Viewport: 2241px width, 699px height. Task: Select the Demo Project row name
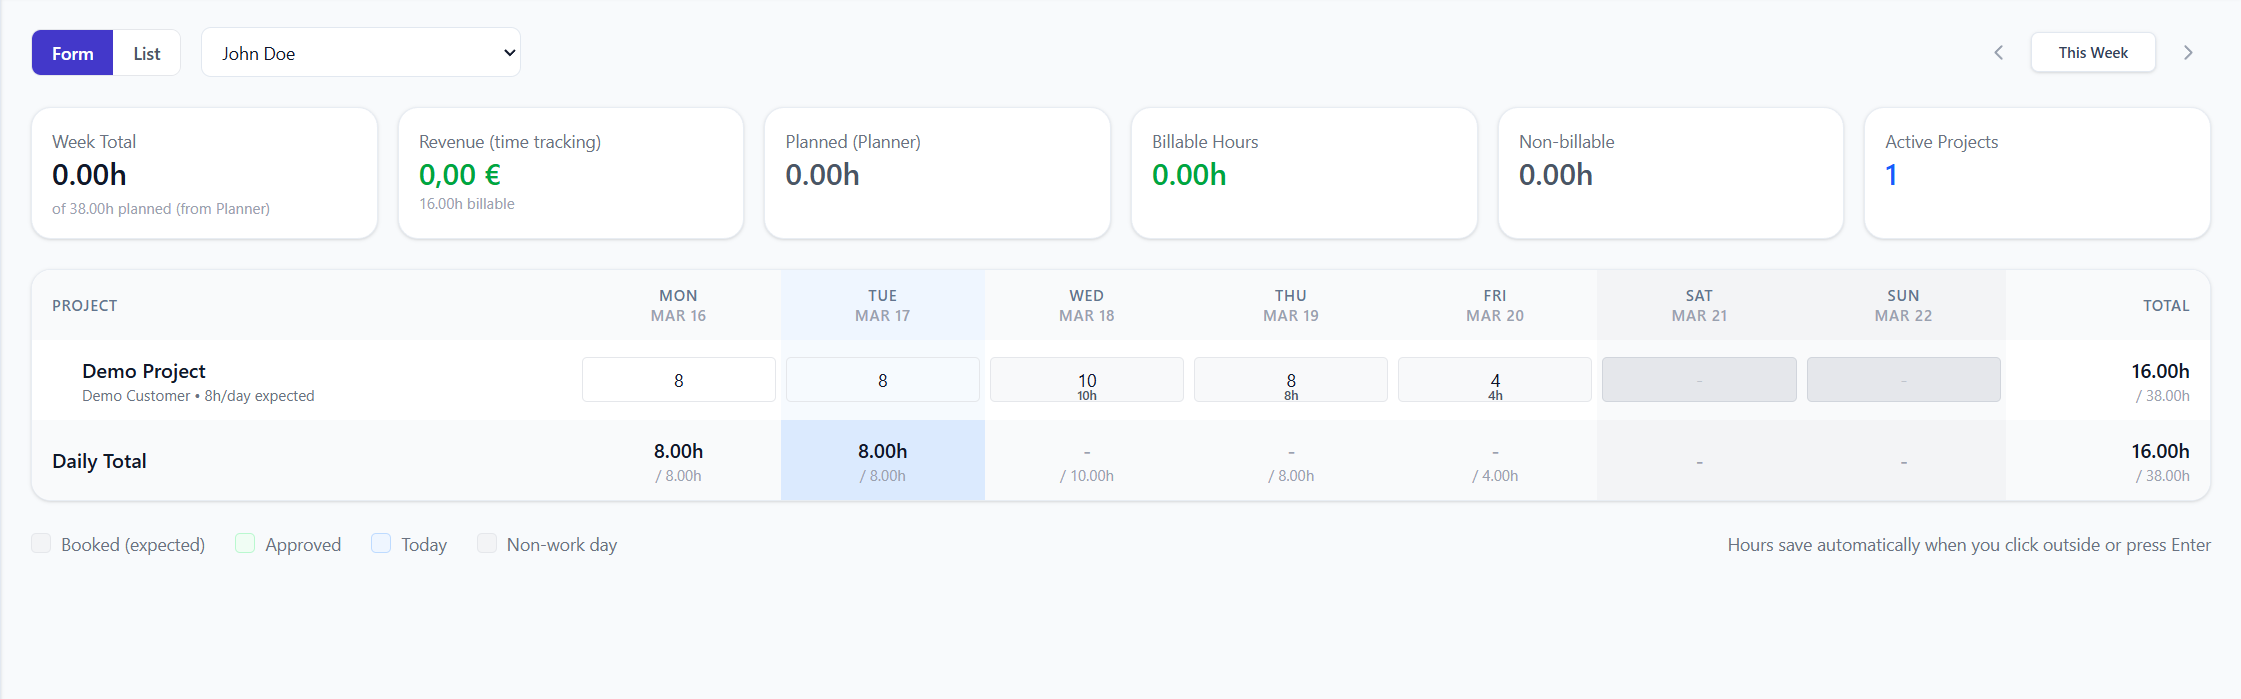coord(144,371)
